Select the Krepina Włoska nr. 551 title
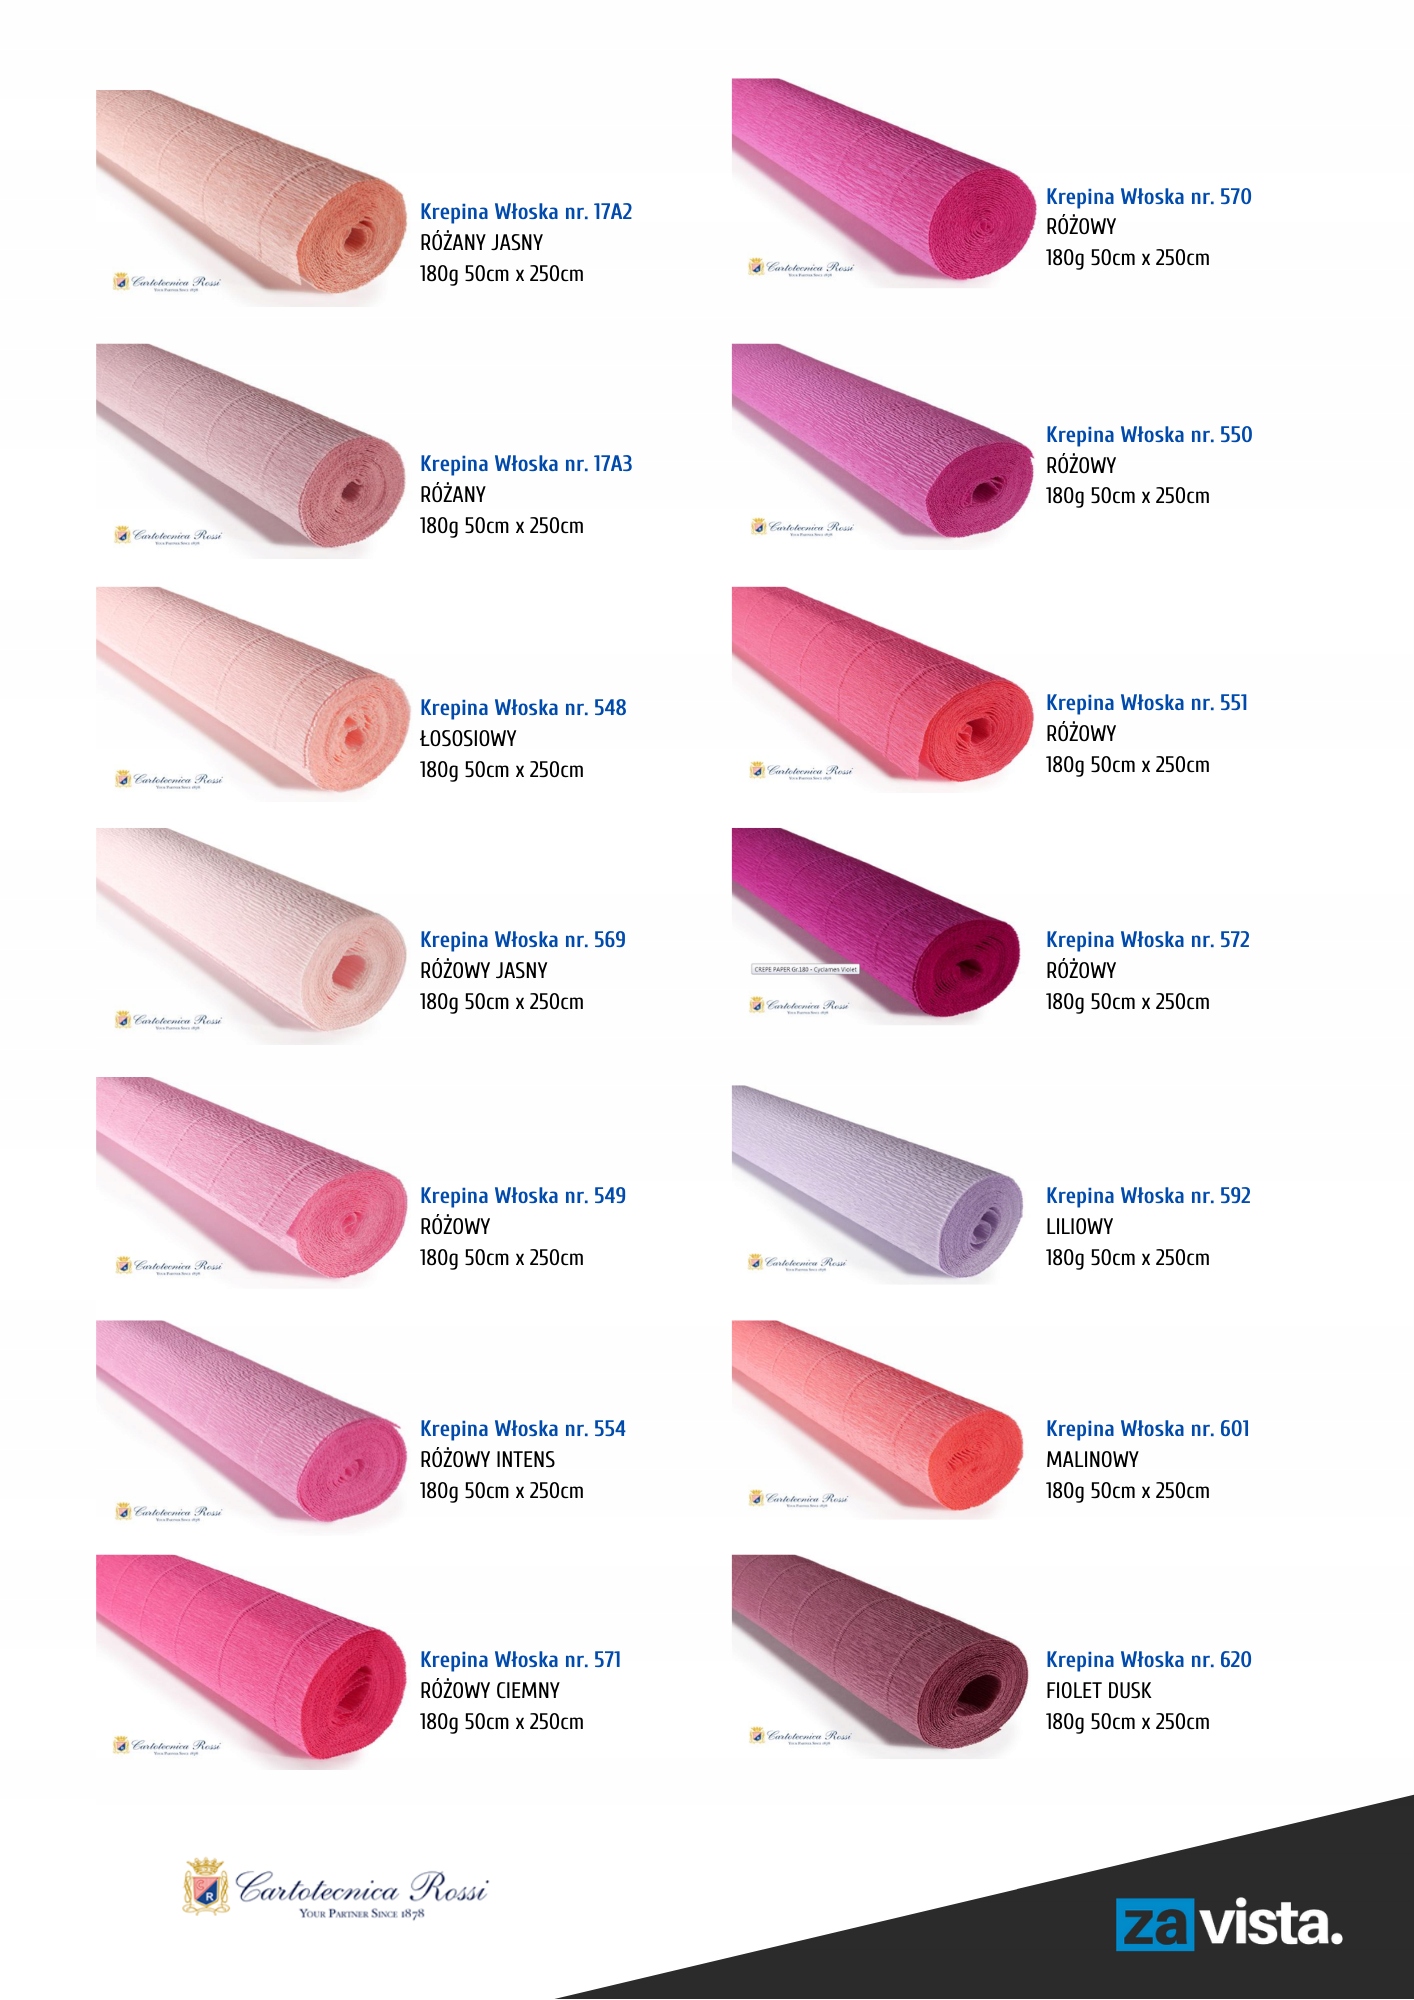This screenshot has height=2000, width=1414. pyautogui.click(x=1147, y=703)
